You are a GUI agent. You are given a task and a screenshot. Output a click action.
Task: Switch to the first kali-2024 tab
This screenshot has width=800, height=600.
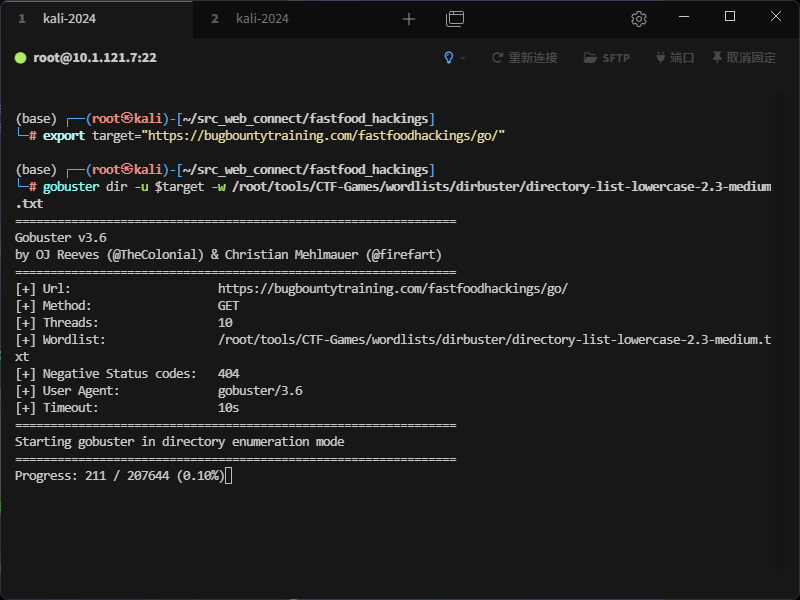pos(70,19)
